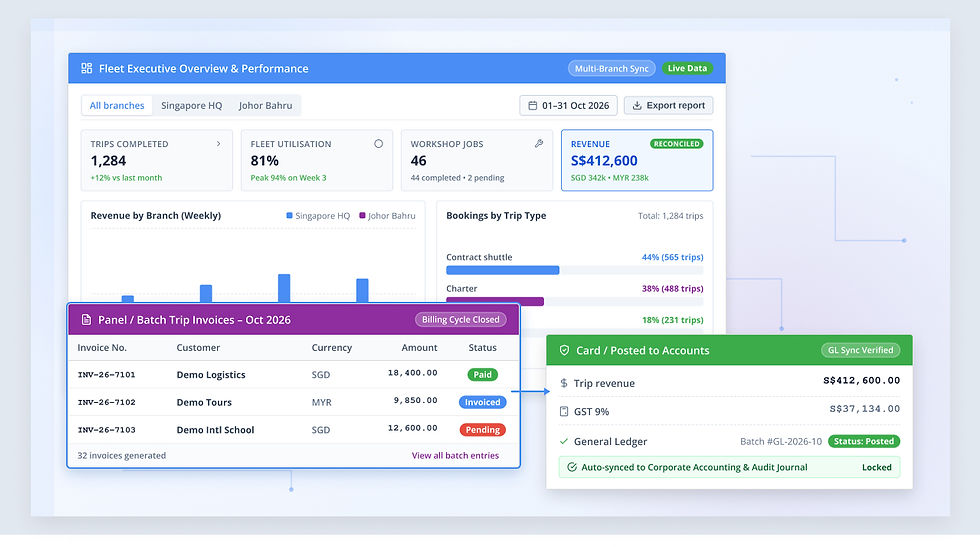The width and height of the screenshot is (980, 547).
Task: Click the Billing Cycle Closed badge
Action: [x=461, y=319]
